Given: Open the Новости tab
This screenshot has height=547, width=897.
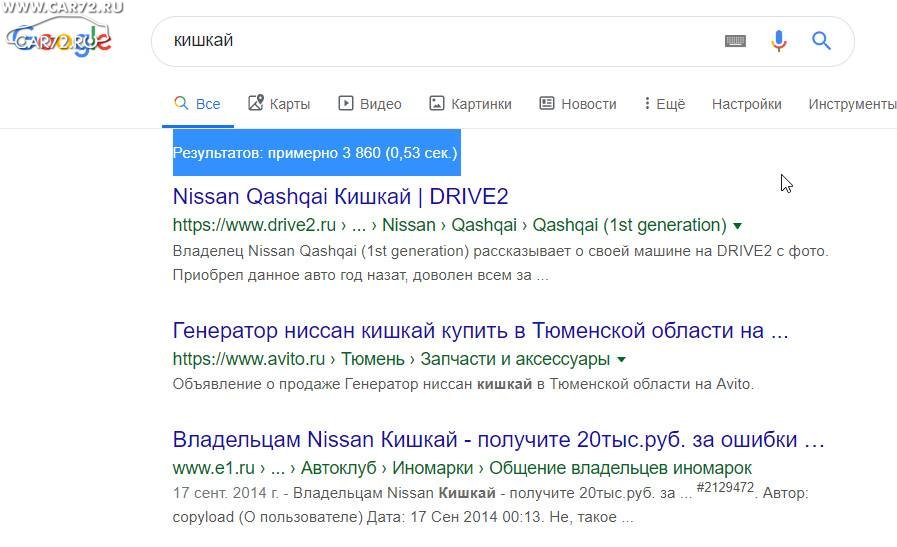Looking at the screenshot, I should 578,104.
